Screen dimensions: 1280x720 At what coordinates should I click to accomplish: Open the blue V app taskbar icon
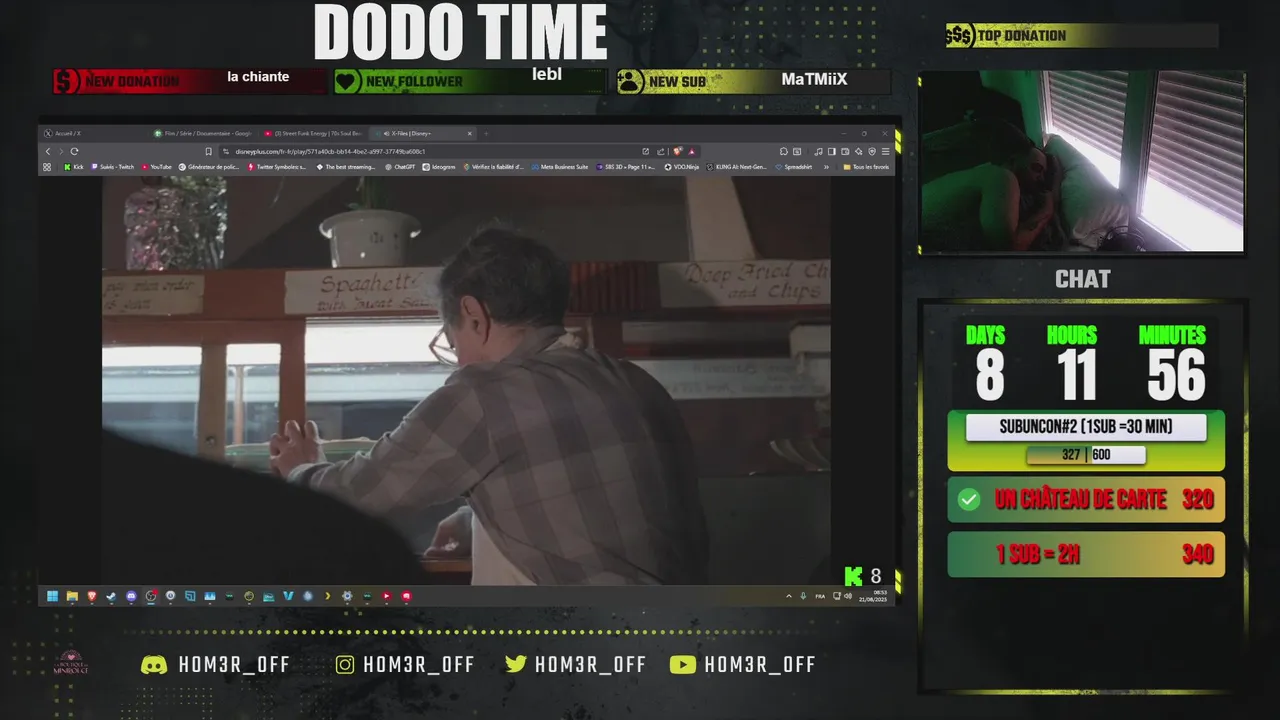[x=288, y=596]
